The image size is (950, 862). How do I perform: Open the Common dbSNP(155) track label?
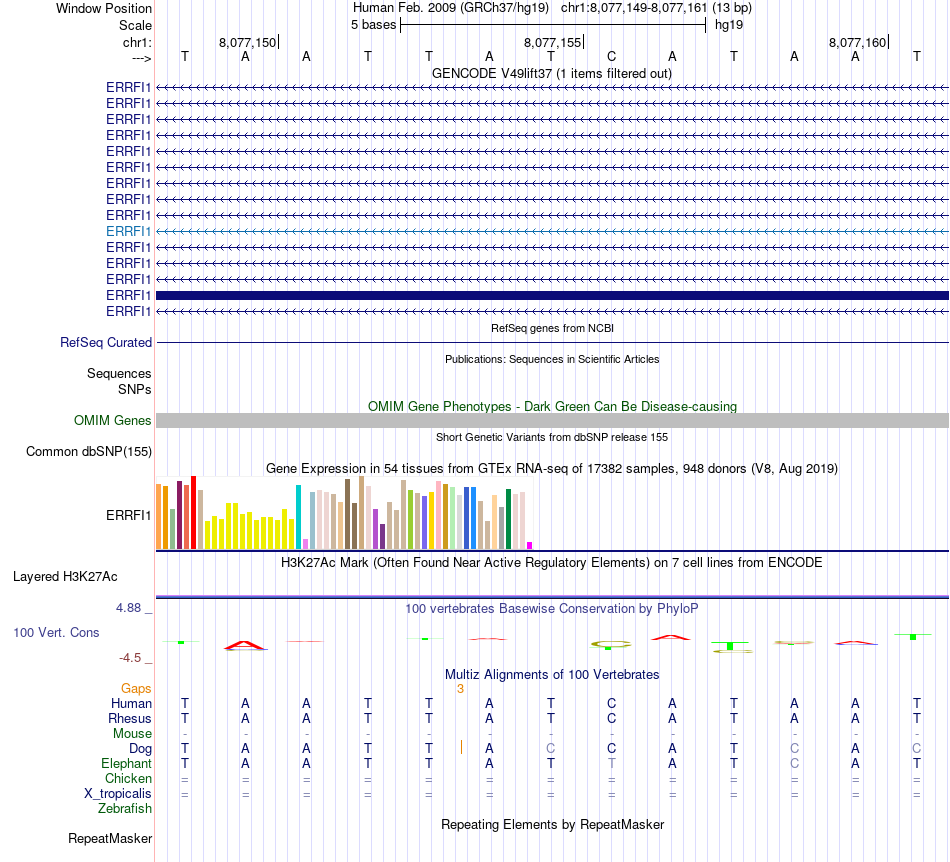(x=89, y=451)
